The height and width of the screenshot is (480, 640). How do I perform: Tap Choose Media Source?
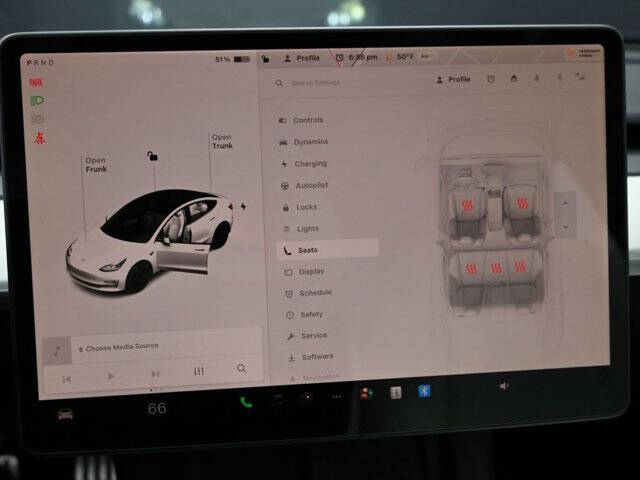click(x=118, y=347)
